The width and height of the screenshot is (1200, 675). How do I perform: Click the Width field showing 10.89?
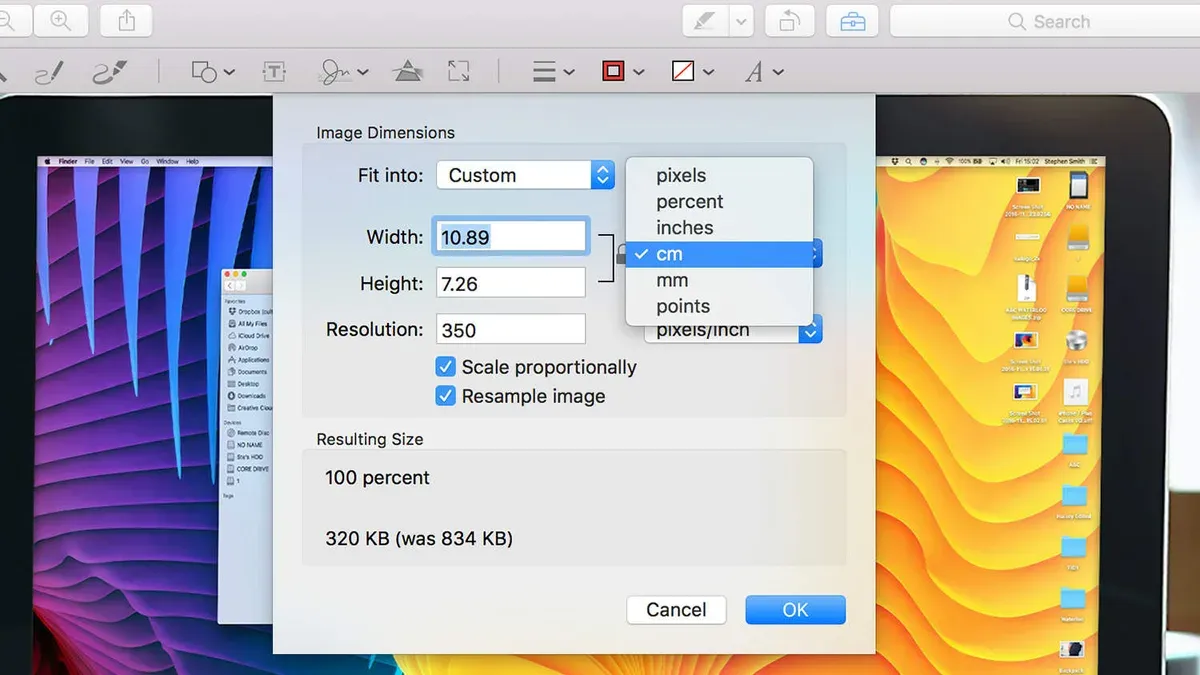[x=511, y=237]
